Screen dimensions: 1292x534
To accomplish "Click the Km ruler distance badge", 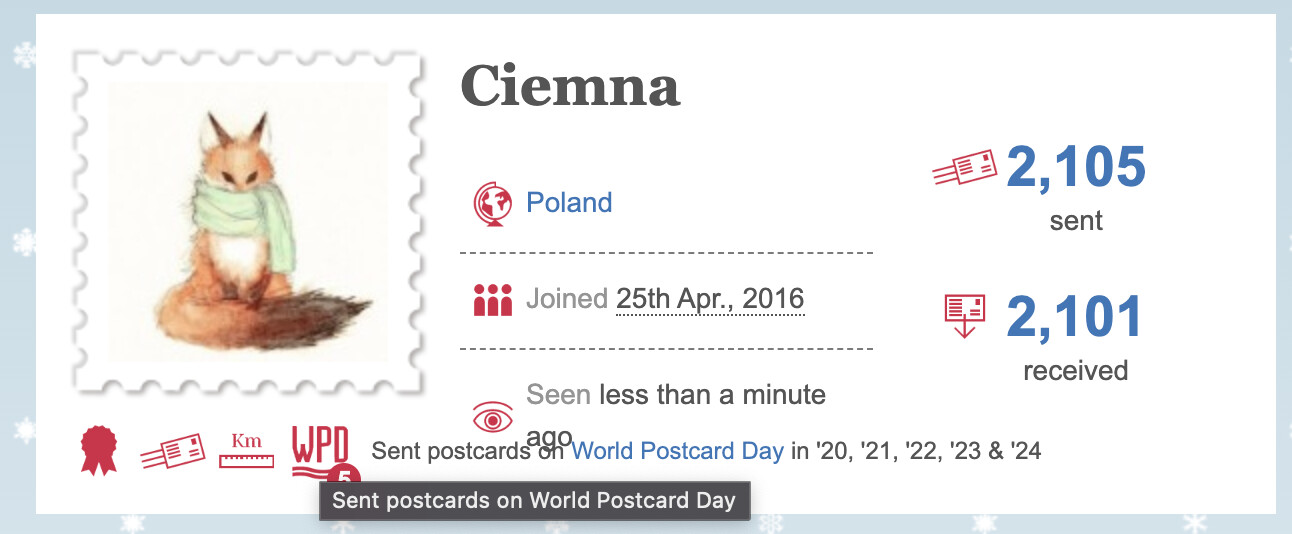I will click(245, 450).
